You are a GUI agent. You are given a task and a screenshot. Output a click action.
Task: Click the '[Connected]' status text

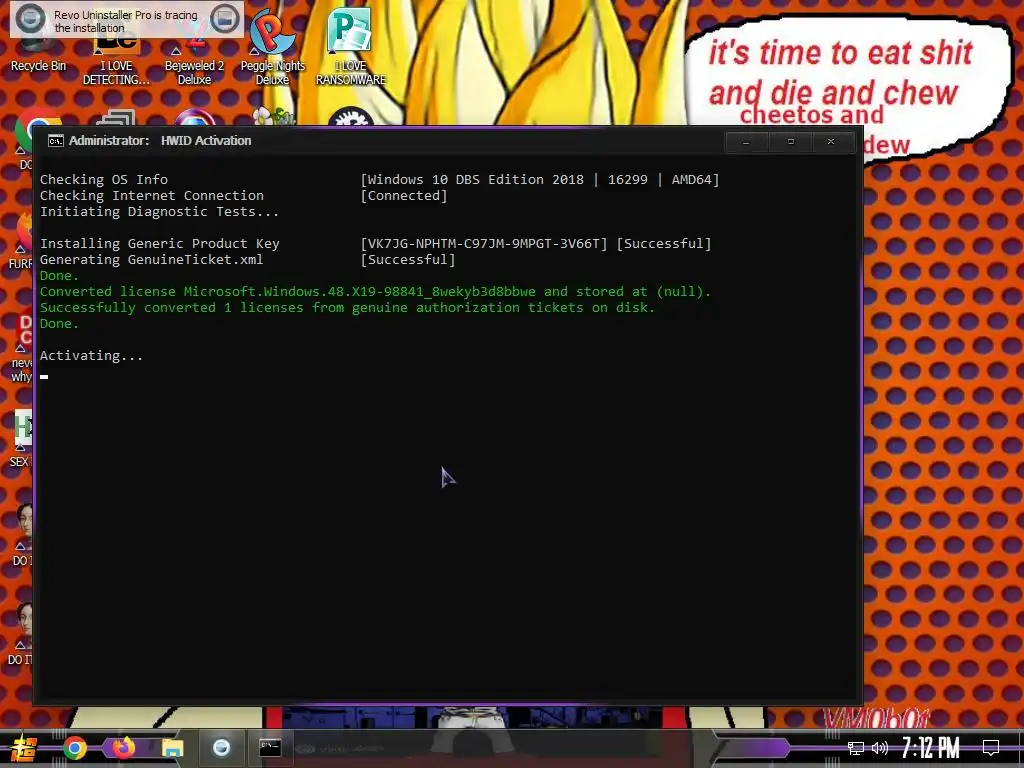click(404, 195)
